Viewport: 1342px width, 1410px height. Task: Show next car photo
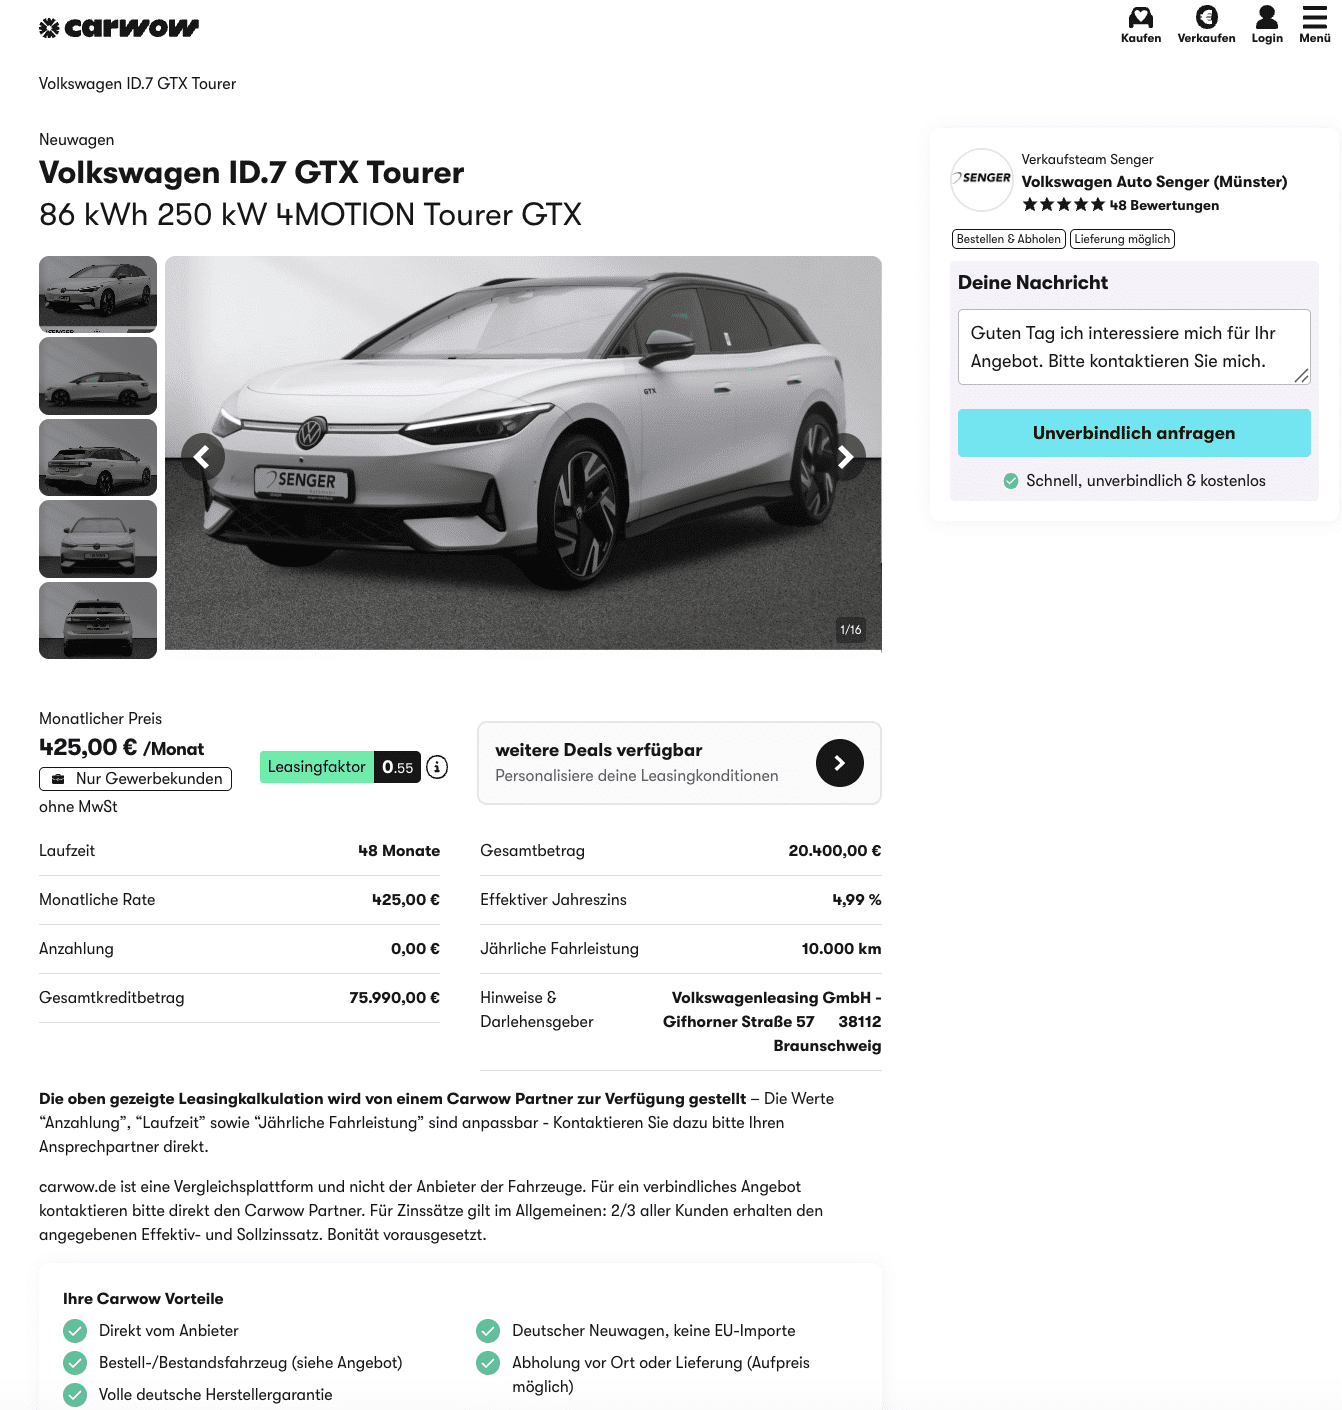pyautogui.click(x=845, y=457)
